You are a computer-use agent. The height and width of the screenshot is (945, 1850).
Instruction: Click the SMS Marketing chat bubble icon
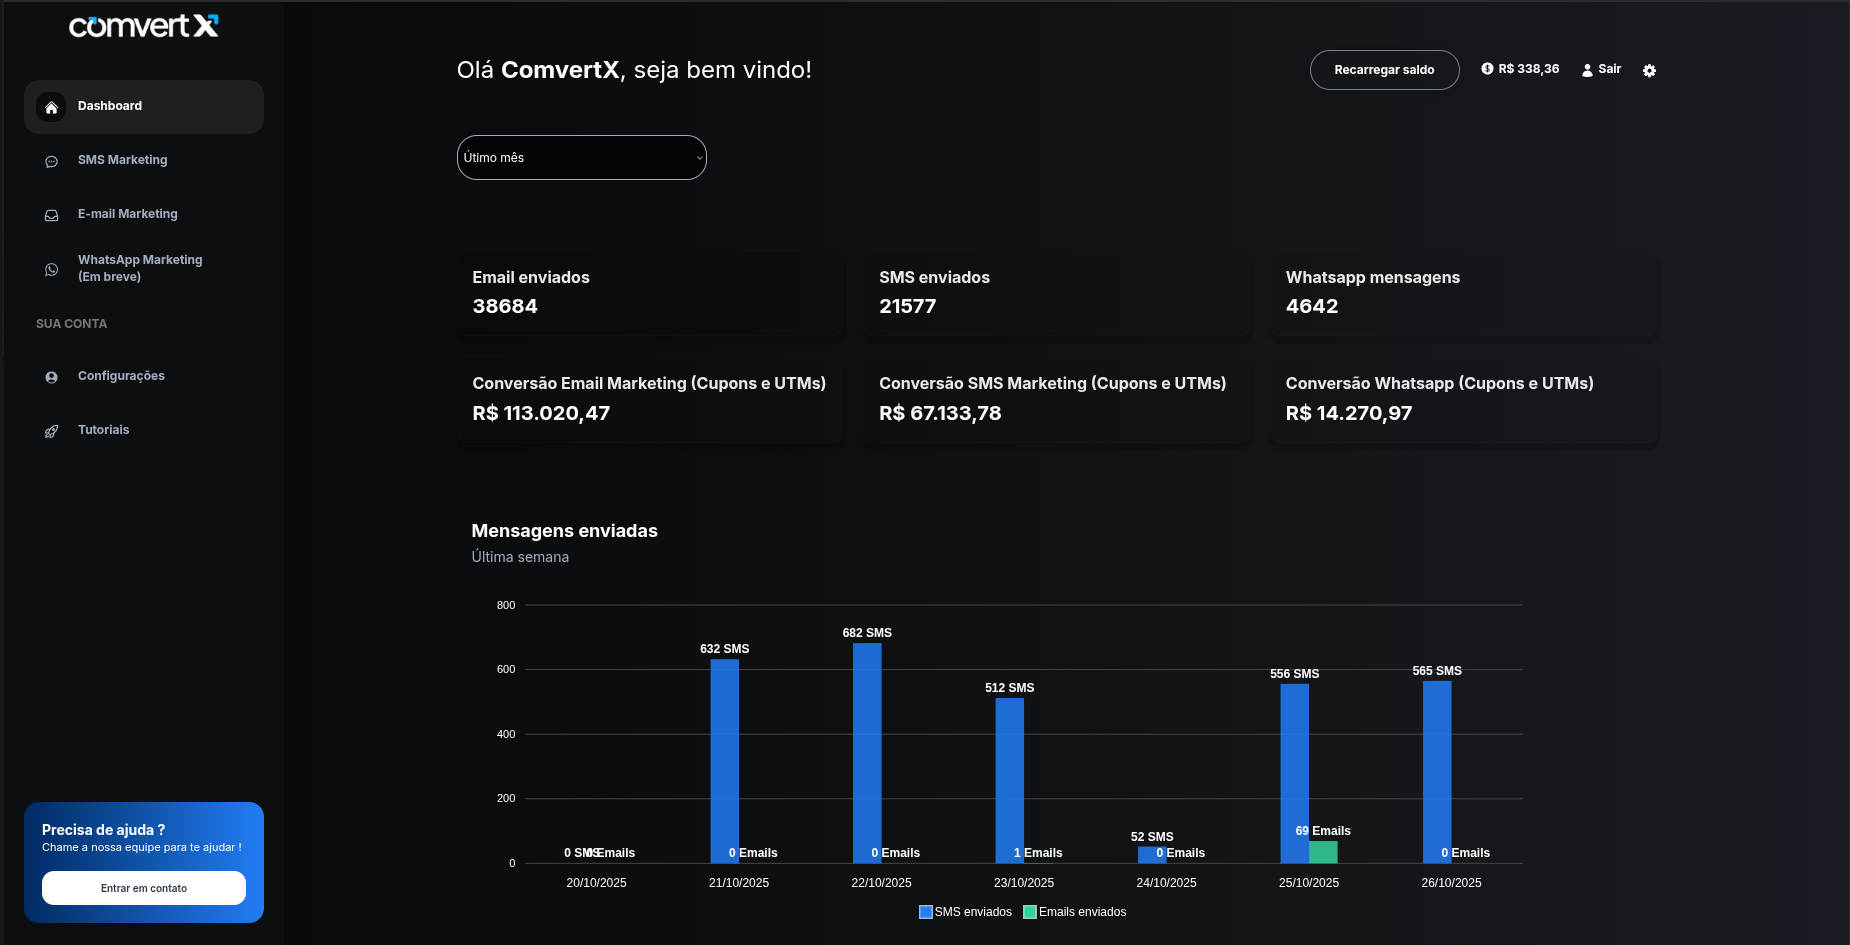click(51, 161)
